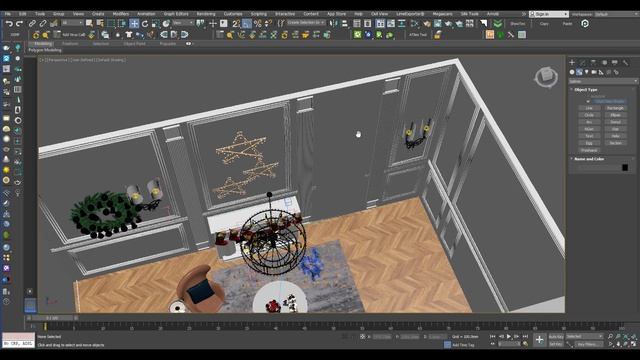Click the Select by Name icon
Image resolution: width=640 pixels, height=360 pixels.
100,24
